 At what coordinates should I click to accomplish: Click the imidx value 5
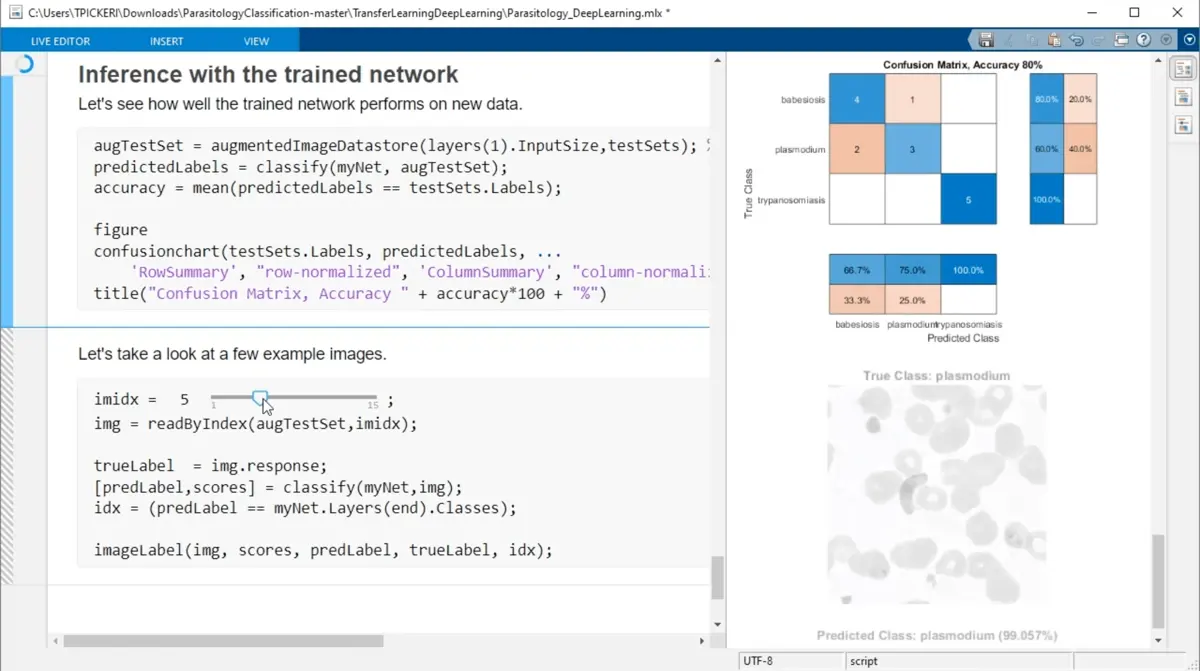click(x=185, y=400)
